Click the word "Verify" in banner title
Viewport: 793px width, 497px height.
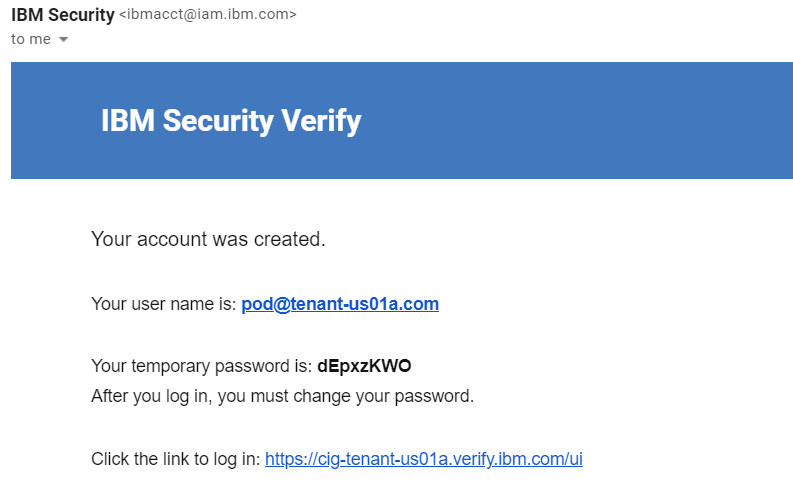click(x=321, y=121)
